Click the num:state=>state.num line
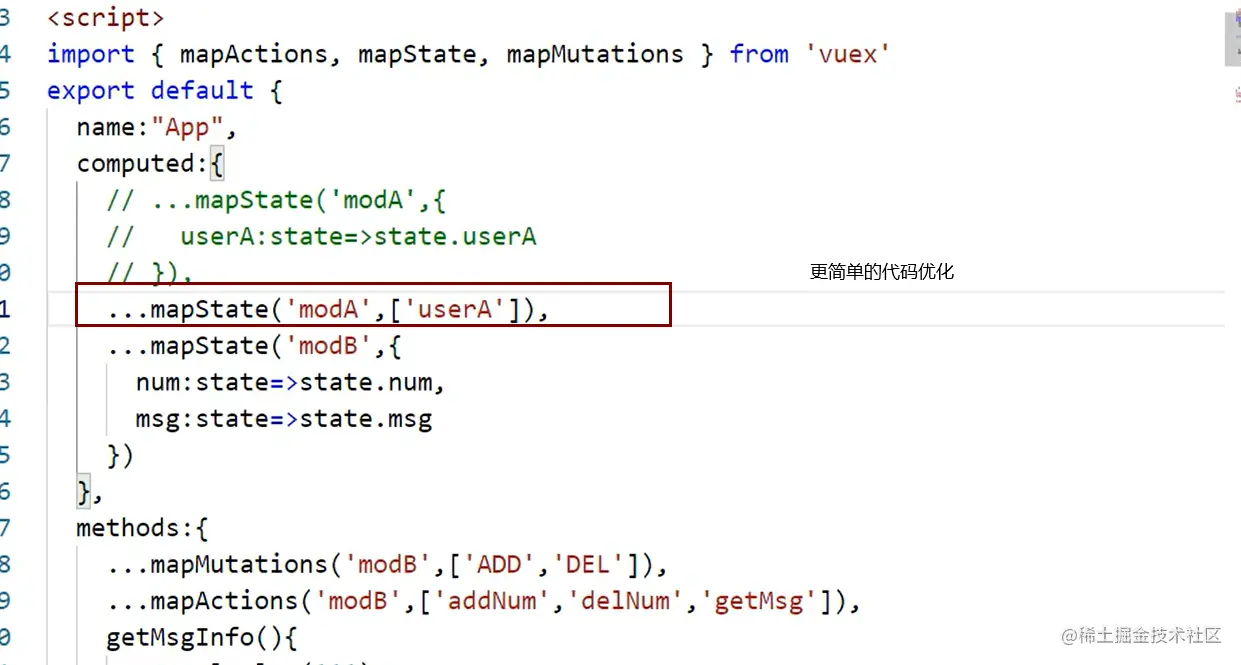Screen dimensions: 1241x665 [x=290, y=382]
